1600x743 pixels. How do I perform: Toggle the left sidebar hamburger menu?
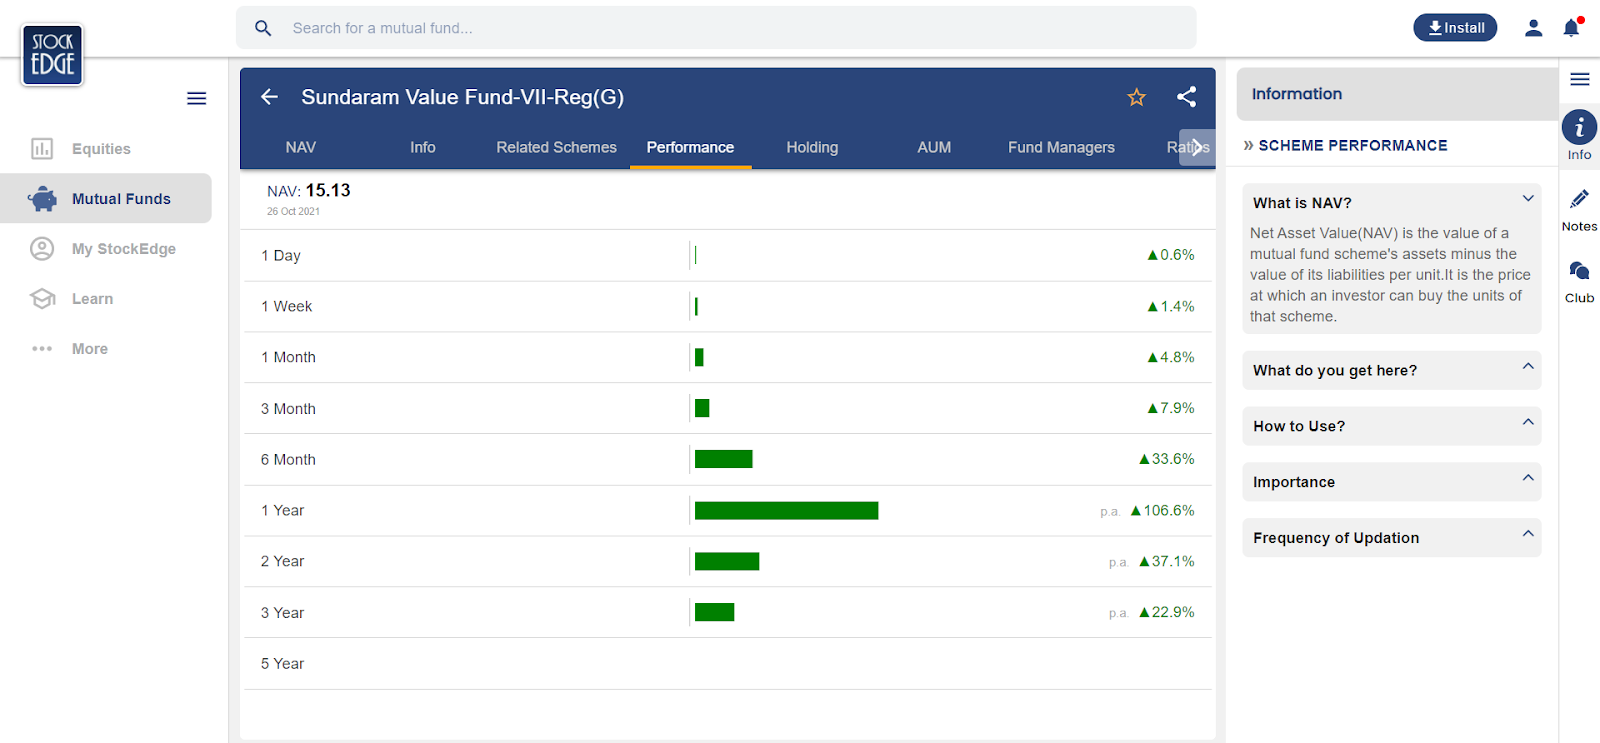tap(197, 98)
